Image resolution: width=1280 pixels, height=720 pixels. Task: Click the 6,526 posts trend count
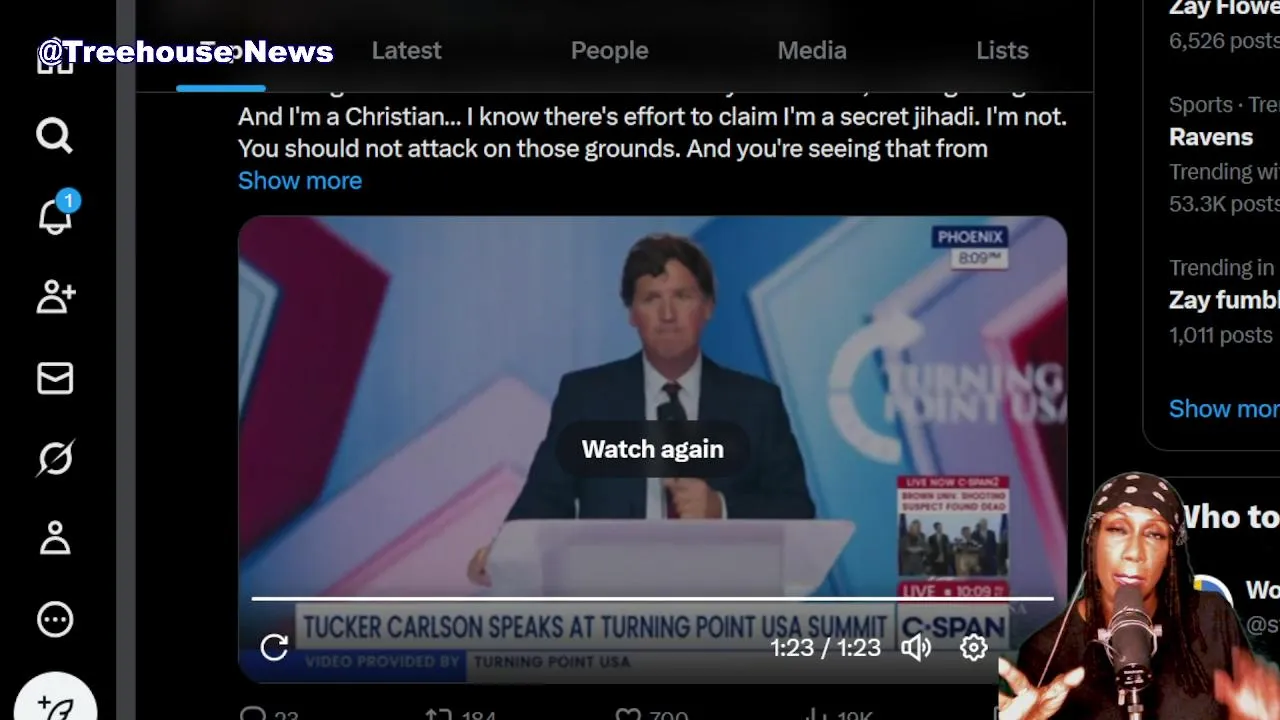(1224, 41)
